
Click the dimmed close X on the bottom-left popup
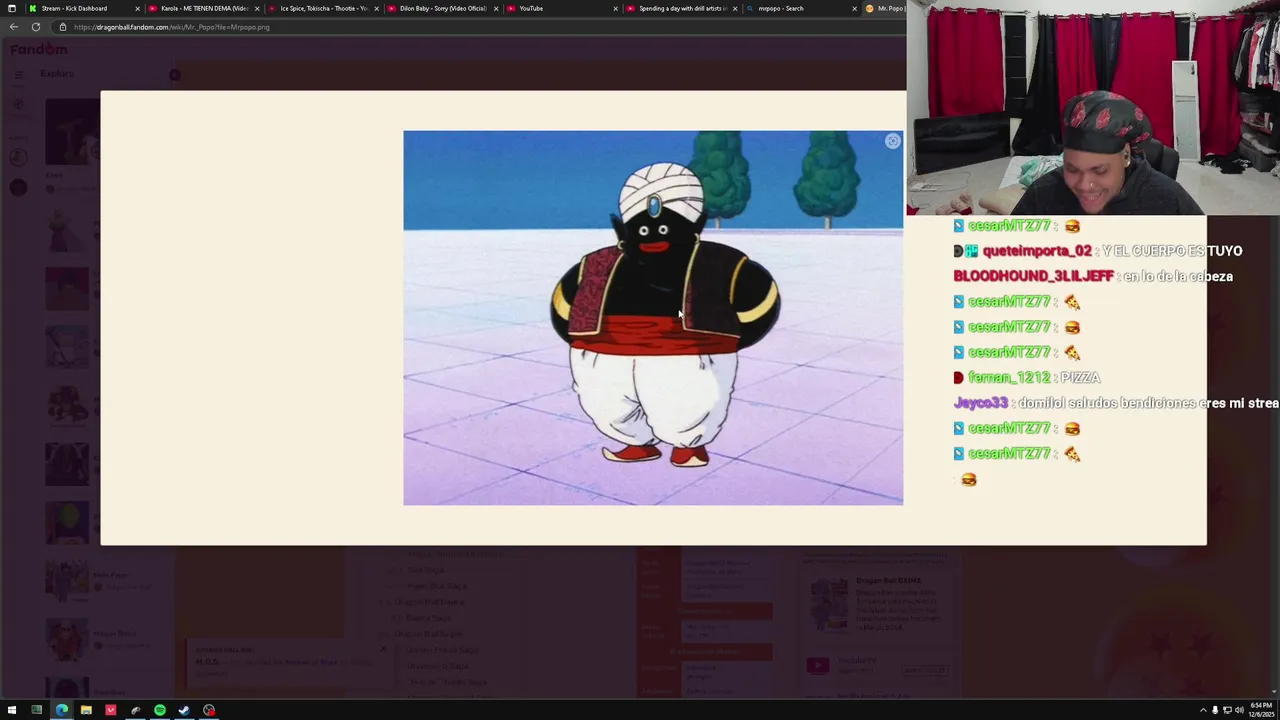tap(383, 650)
